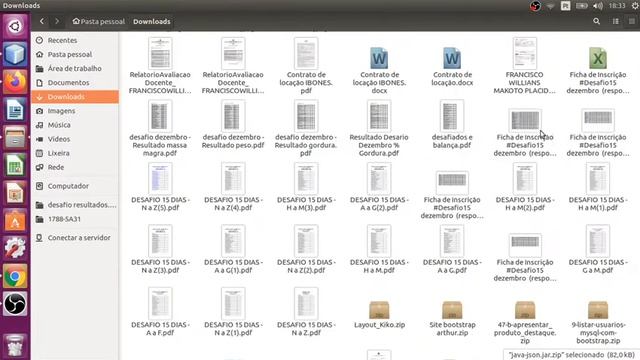
Task: Open the blue cube app in dock
Action: (15, 54)
